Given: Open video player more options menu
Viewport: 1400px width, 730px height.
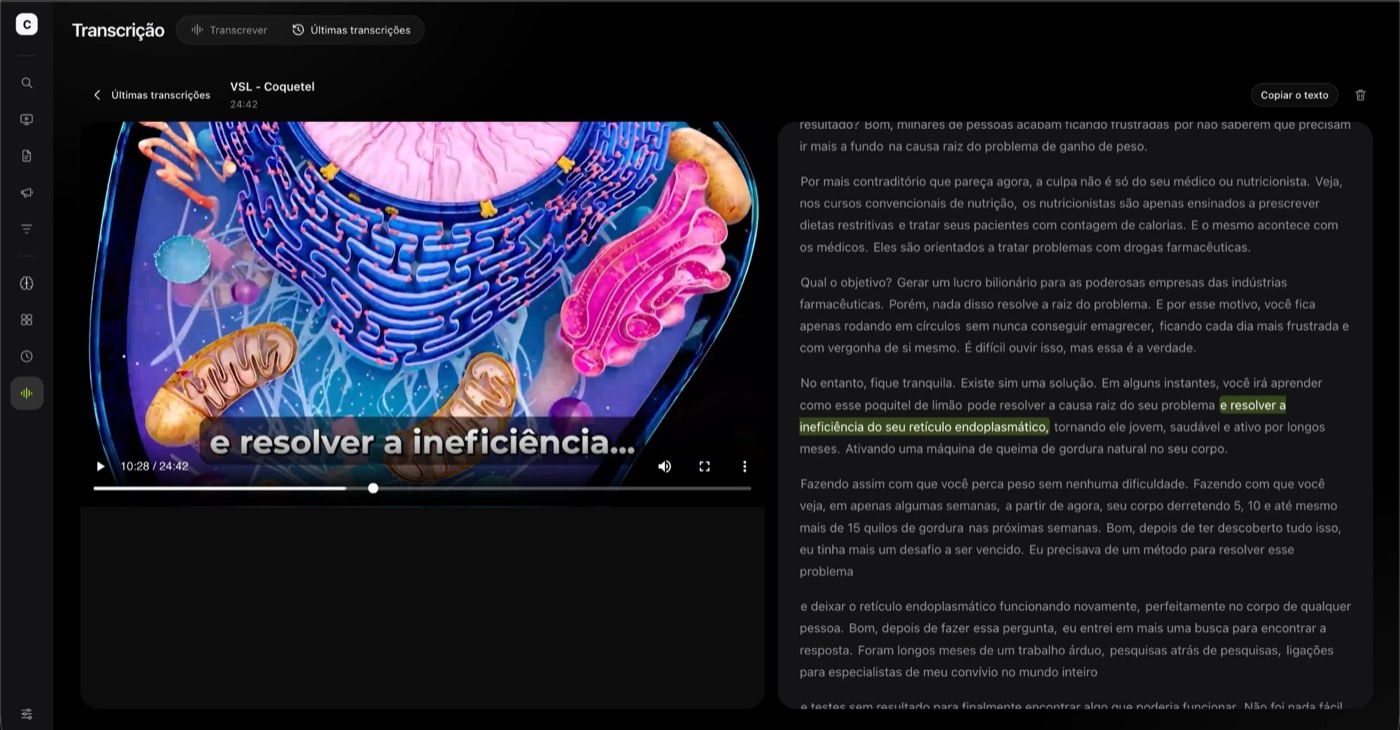Looking at the screenshot, I should click(744, 466).
